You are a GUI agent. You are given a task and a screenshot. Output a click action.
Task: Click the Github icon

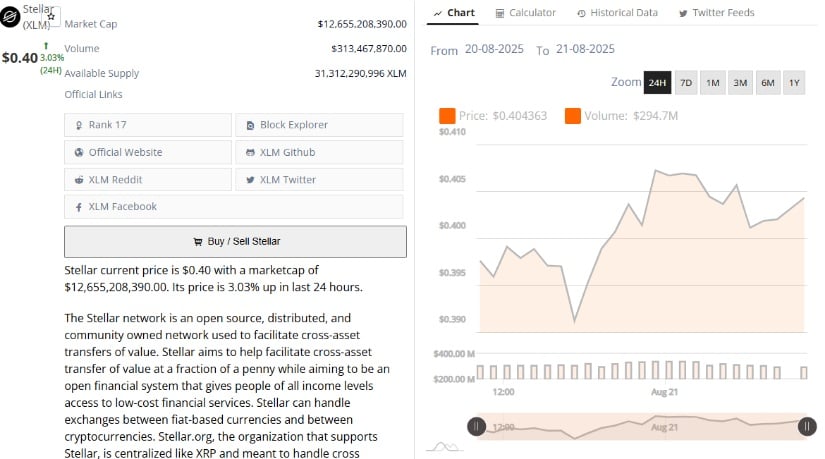250,153
